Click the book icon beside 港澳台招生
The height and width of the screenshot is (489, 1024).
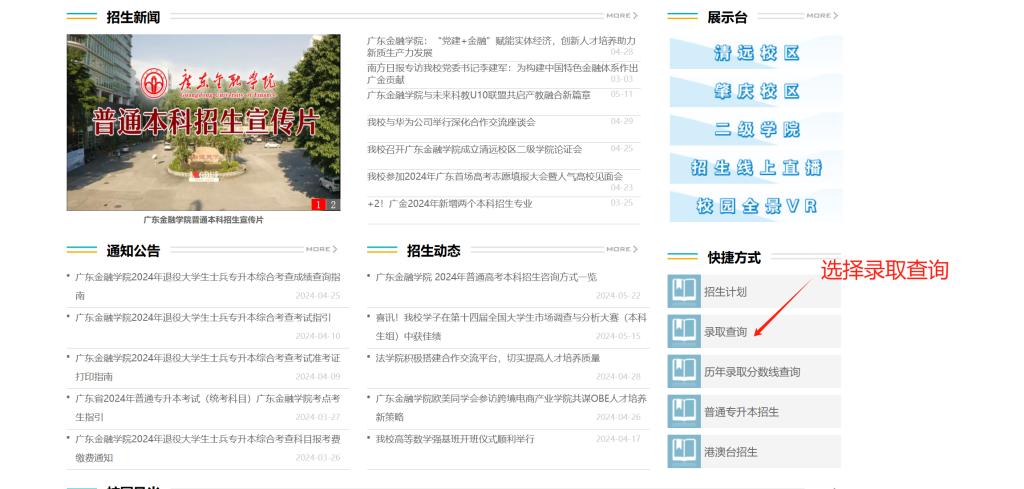click(684, 451)
